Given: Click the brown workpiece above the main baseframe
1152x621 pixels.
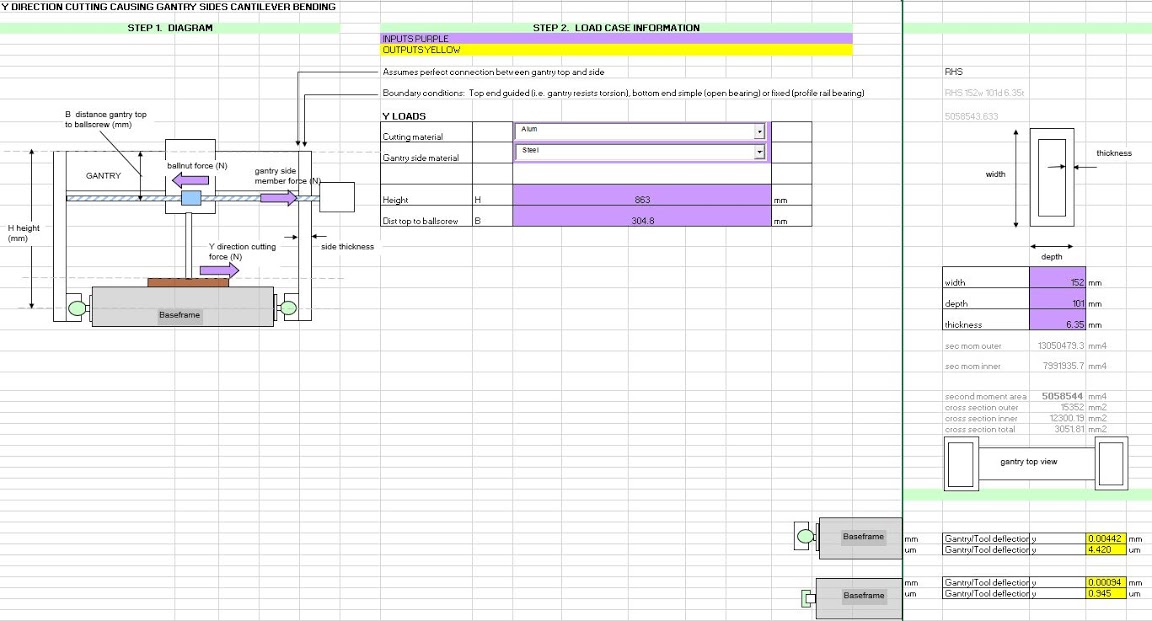Looking at the screenshot, I should pos(188,282).
